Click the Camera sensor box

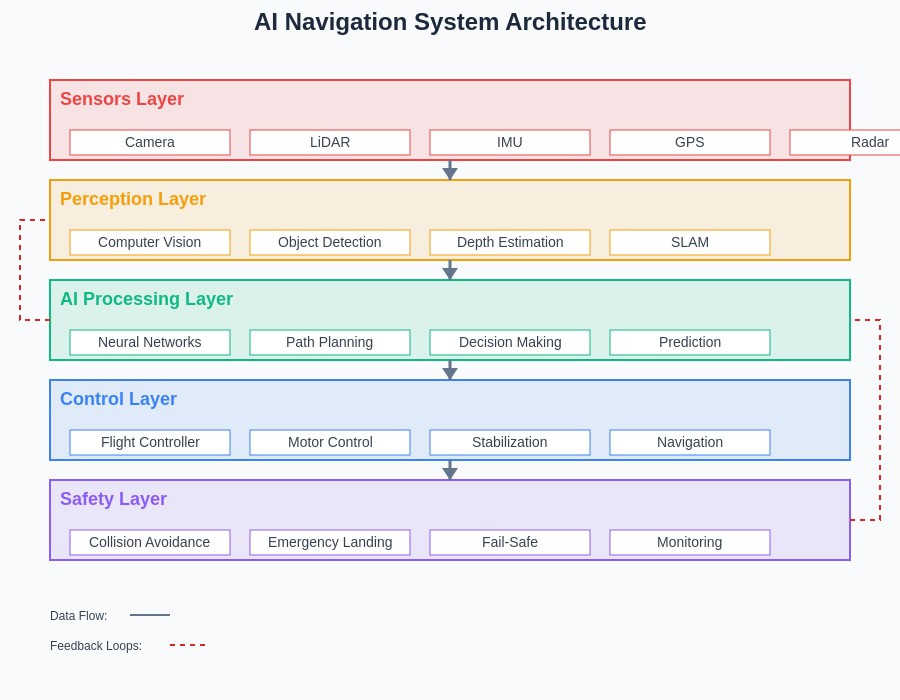point(150,142)
